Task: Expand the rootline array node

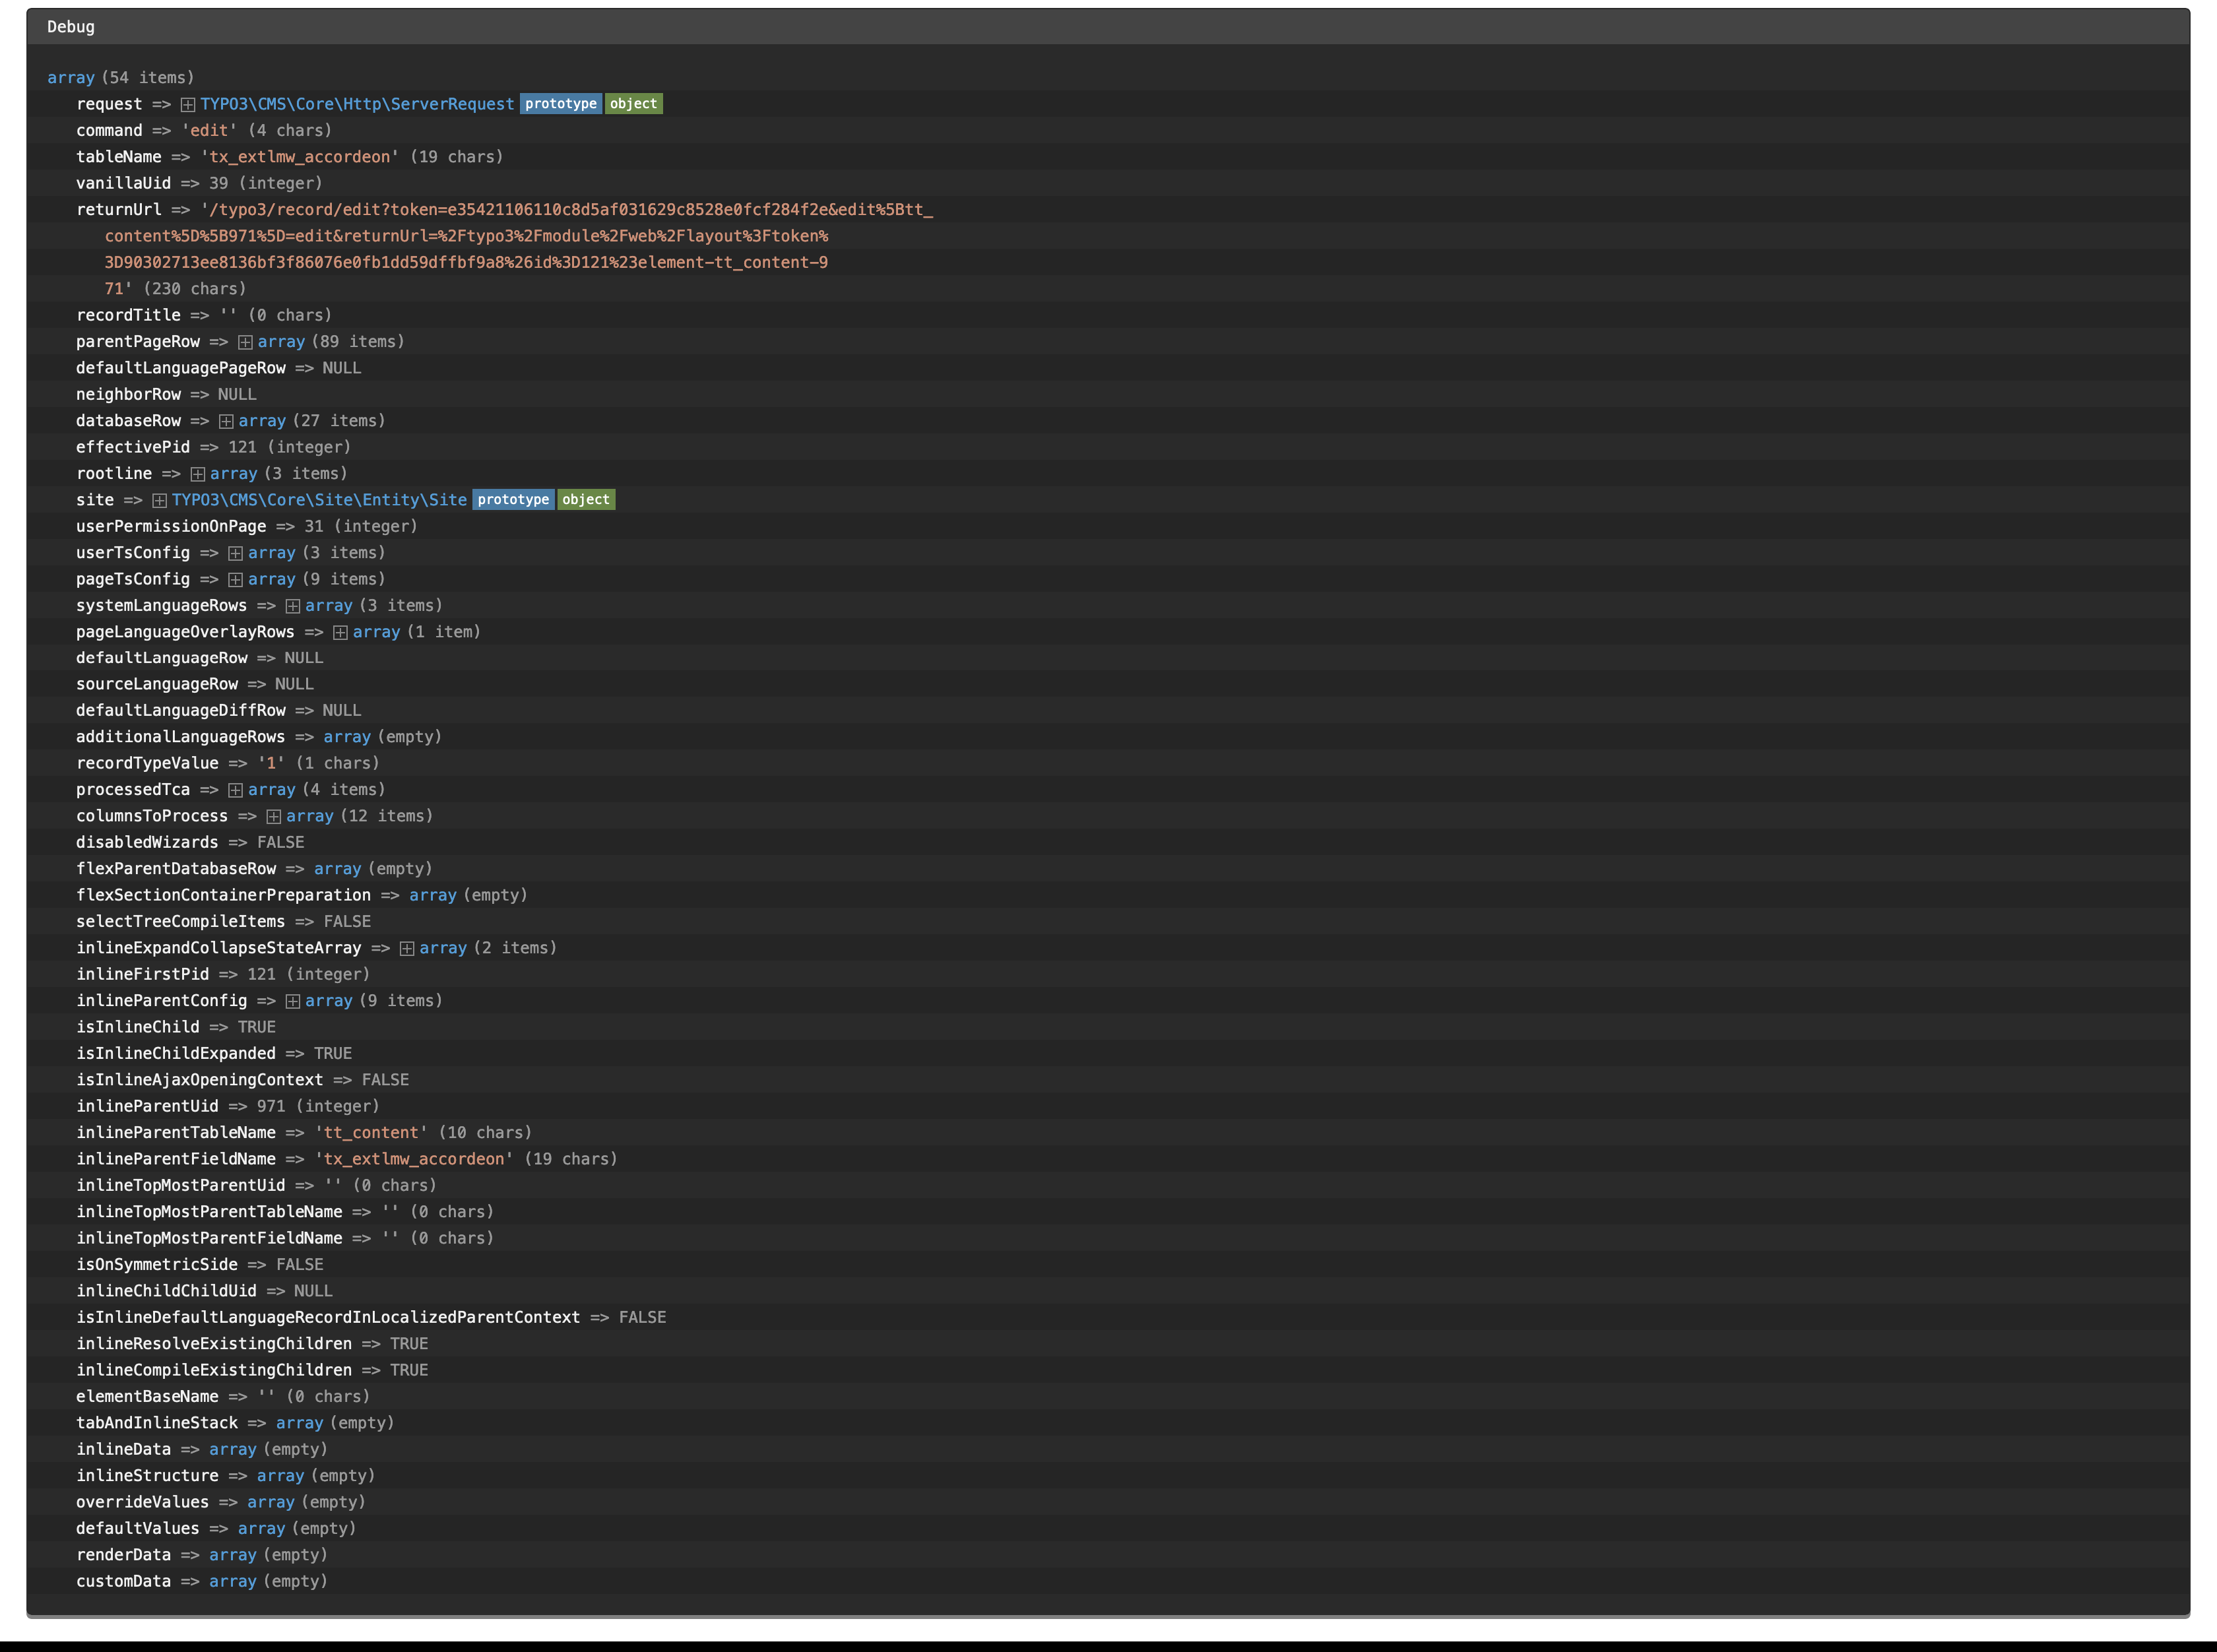Action: click(198, 474)
